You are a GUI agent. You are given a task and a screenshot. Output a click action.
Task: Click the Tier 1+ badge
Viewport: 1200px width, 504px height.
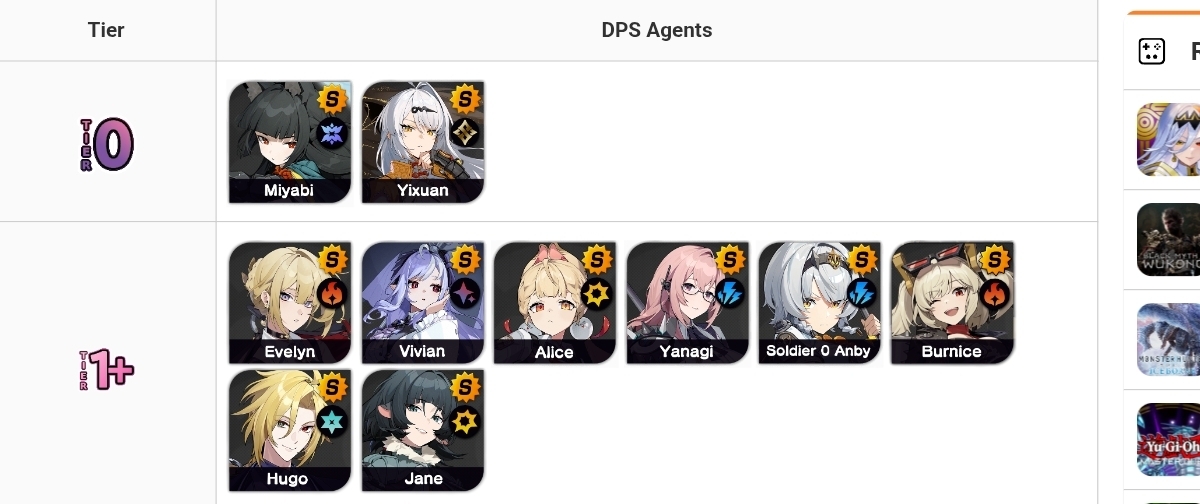[107, 370]
